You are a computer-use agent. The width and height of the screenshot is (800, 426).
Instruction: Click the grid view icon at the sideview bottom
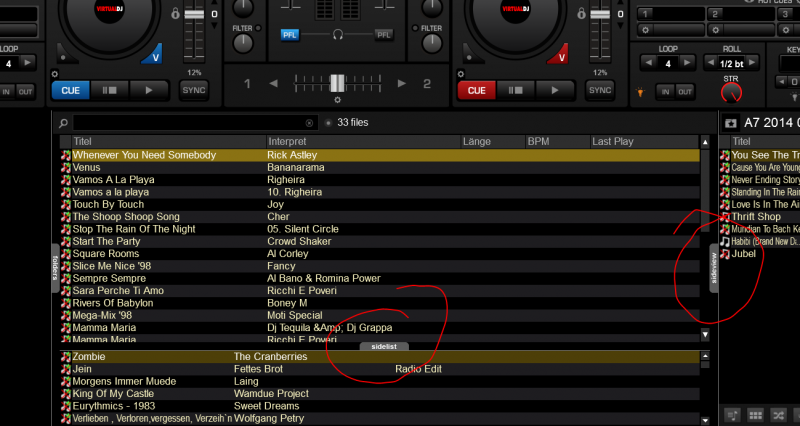coord(755,415)
